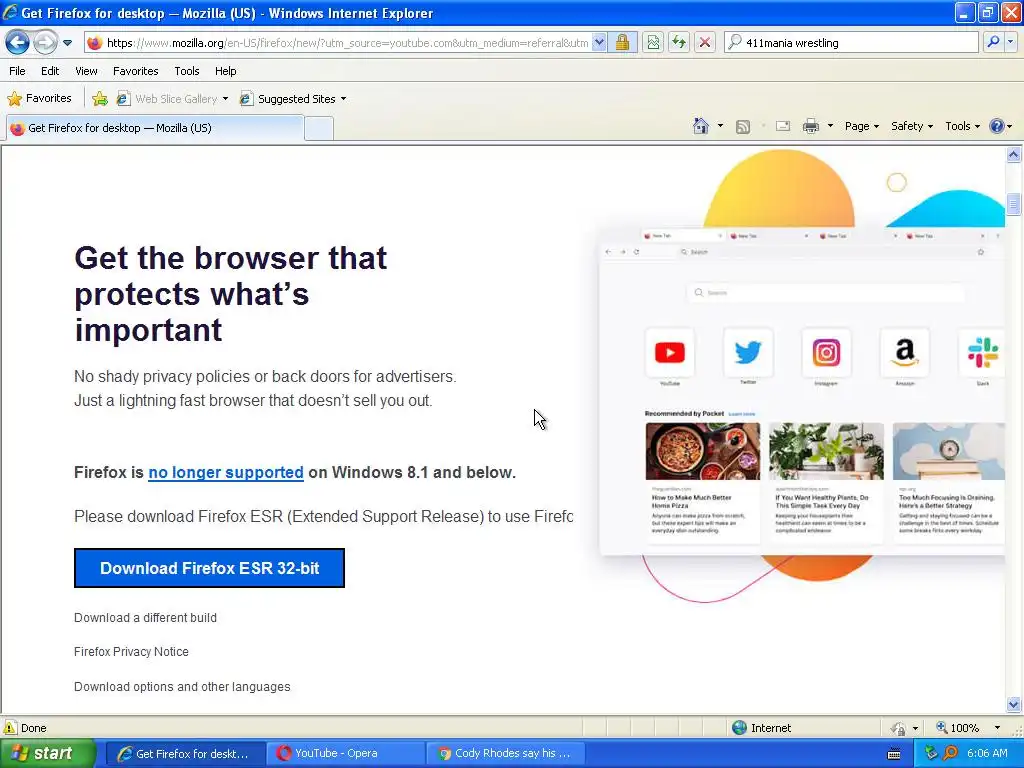Click the RSS feeds icon
This screenshot has width=1024, height=768.
pos(743,127)
